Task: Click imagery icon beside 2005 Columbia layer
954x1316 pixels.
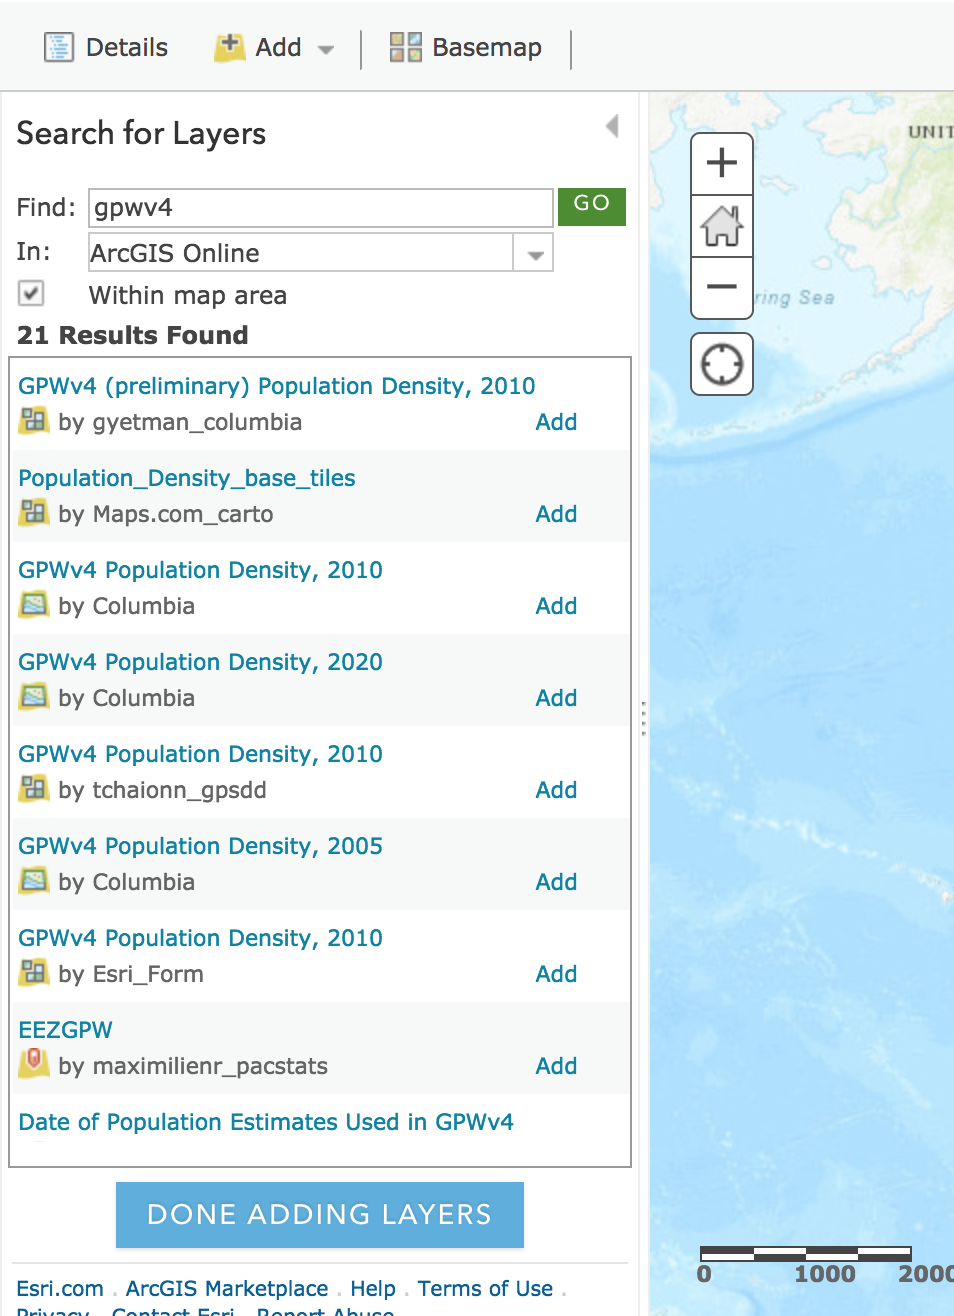Action: click(x=34, y=881)
